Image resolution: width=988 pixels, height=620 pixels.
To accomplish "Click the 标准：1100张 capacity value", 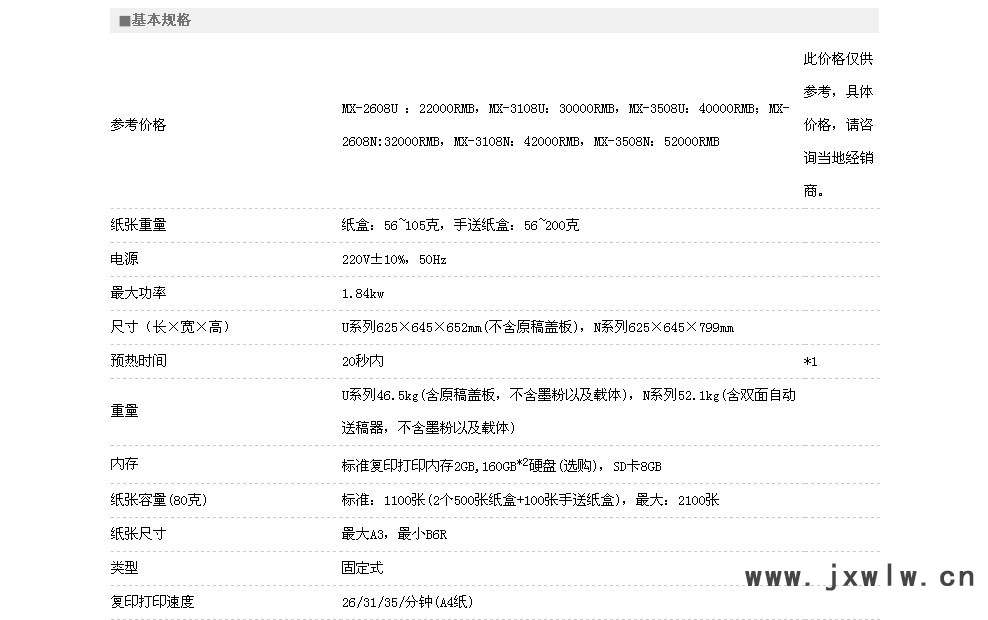I will [x=530, y=500].
